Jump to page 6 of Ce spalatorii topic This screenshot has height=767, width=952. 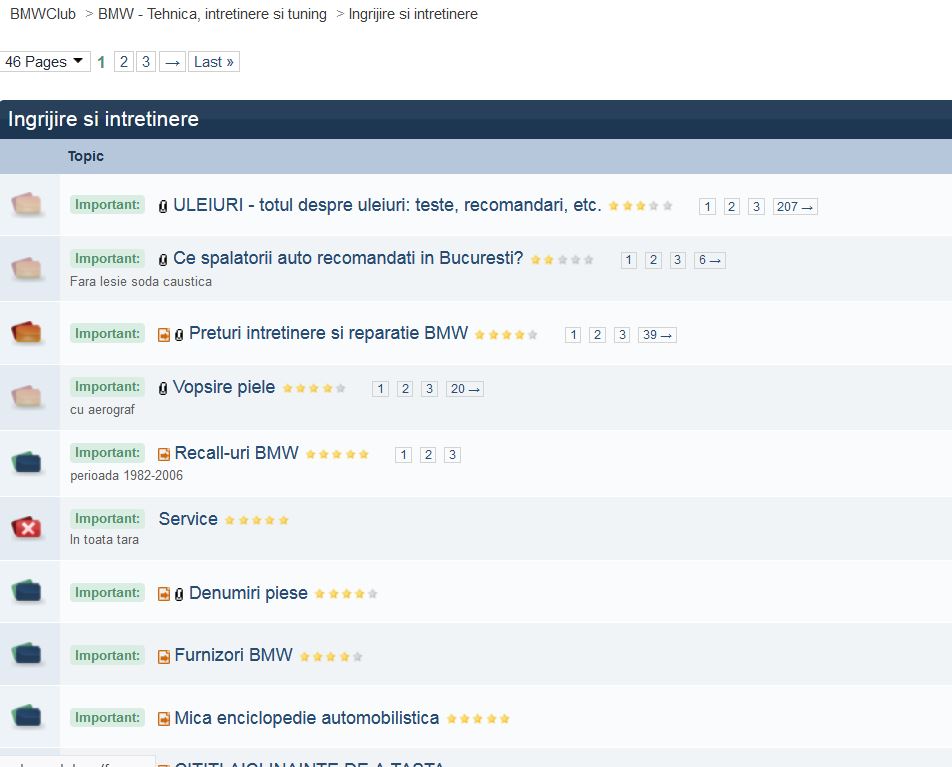[x=710, y=260]
